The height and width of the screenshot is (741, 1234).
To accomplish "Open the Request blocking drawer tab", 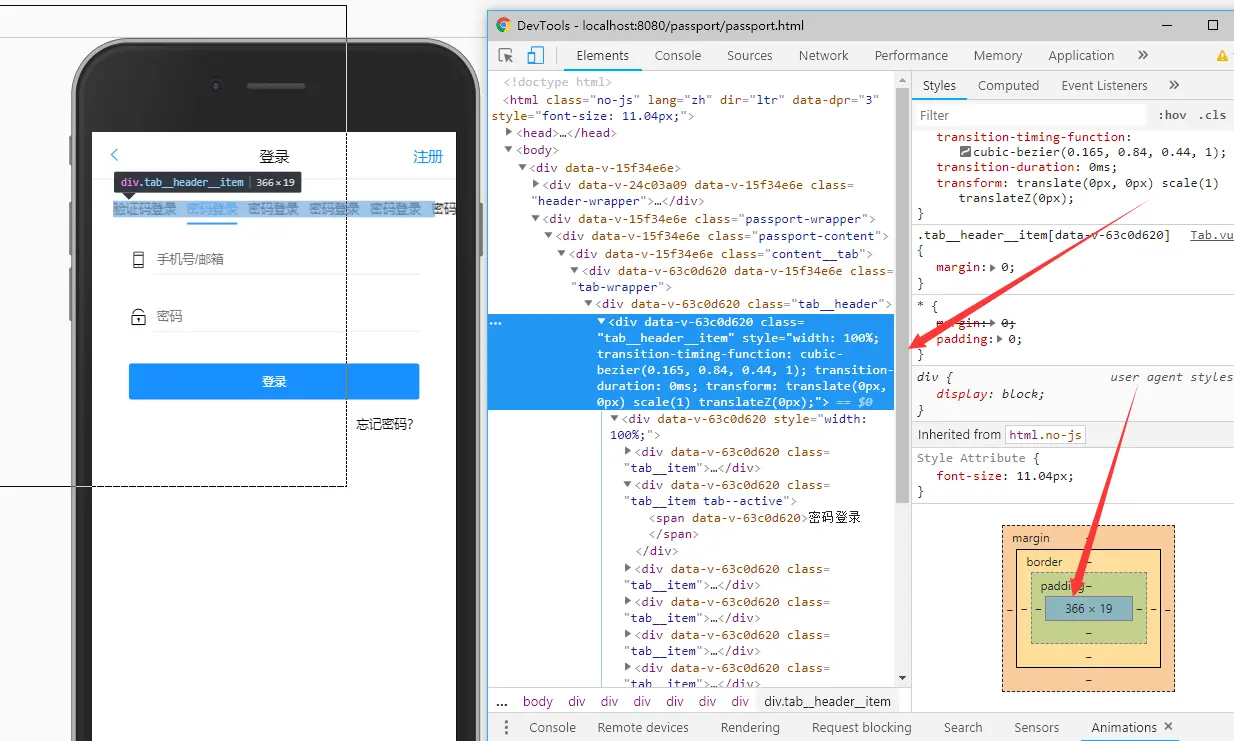I will click(x=862, y=727).
